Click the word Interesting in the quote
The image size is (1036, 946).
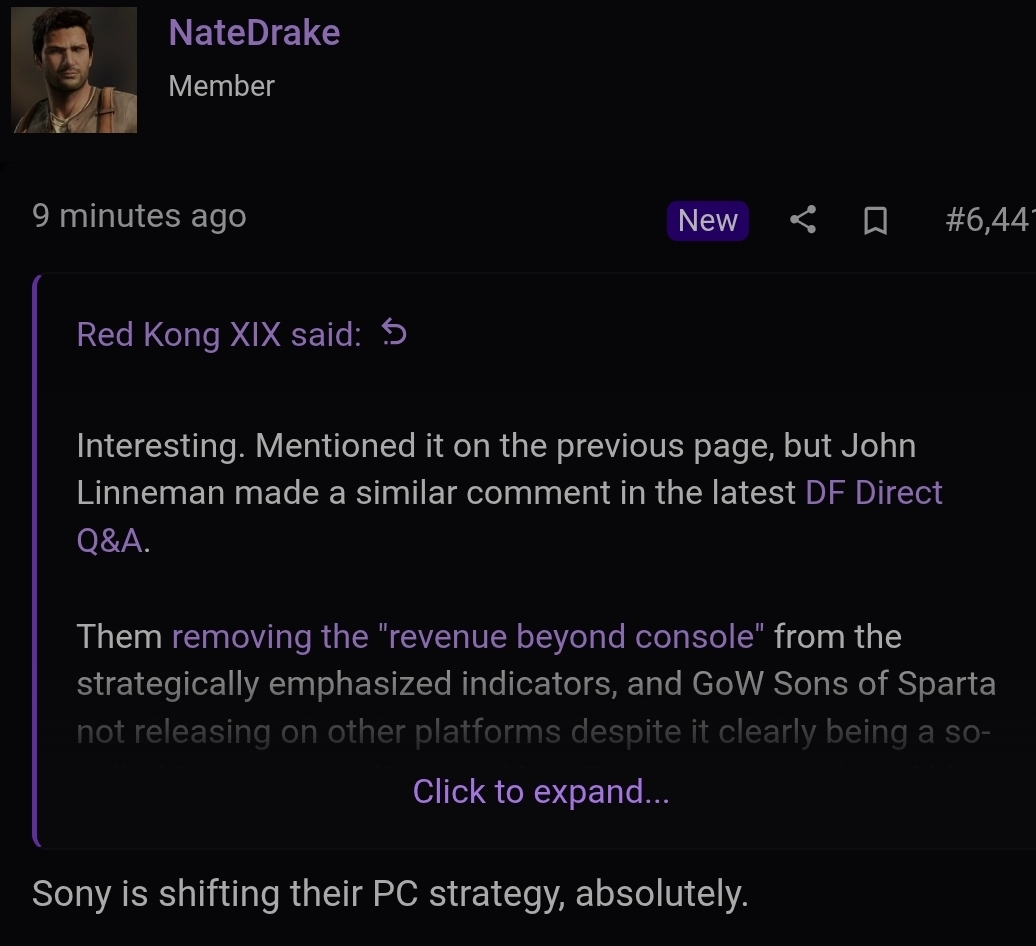coord(161,445)
